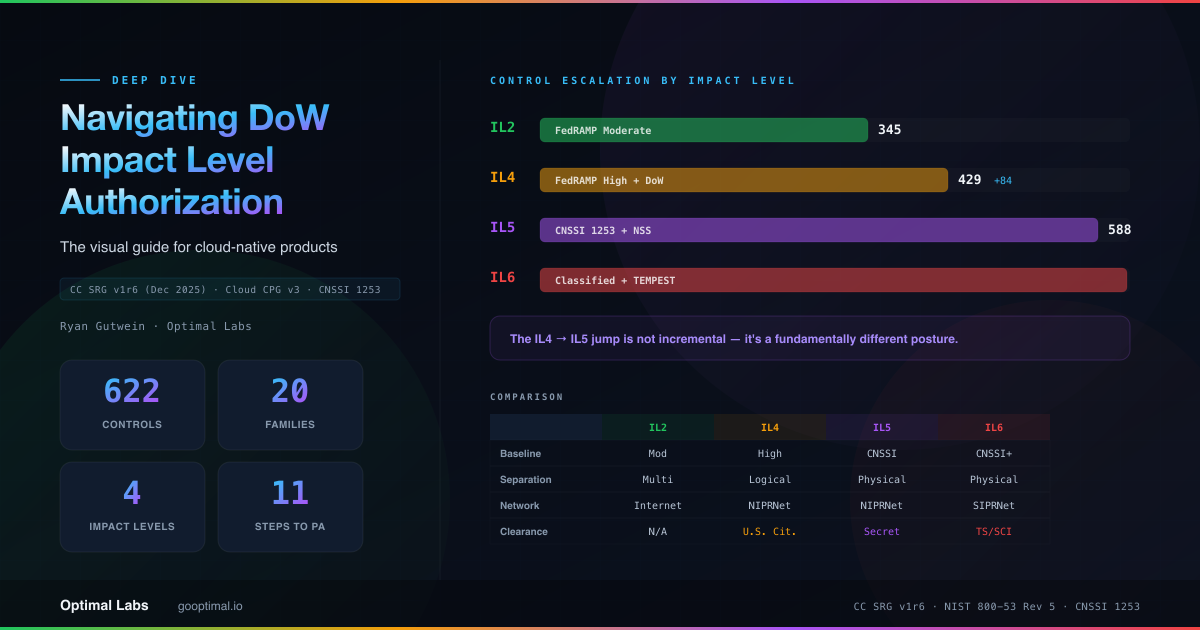This screenshot has height=630, width=1200.
Task: Click the value 345 beside IL2 bar
Action: coord(890,130)
